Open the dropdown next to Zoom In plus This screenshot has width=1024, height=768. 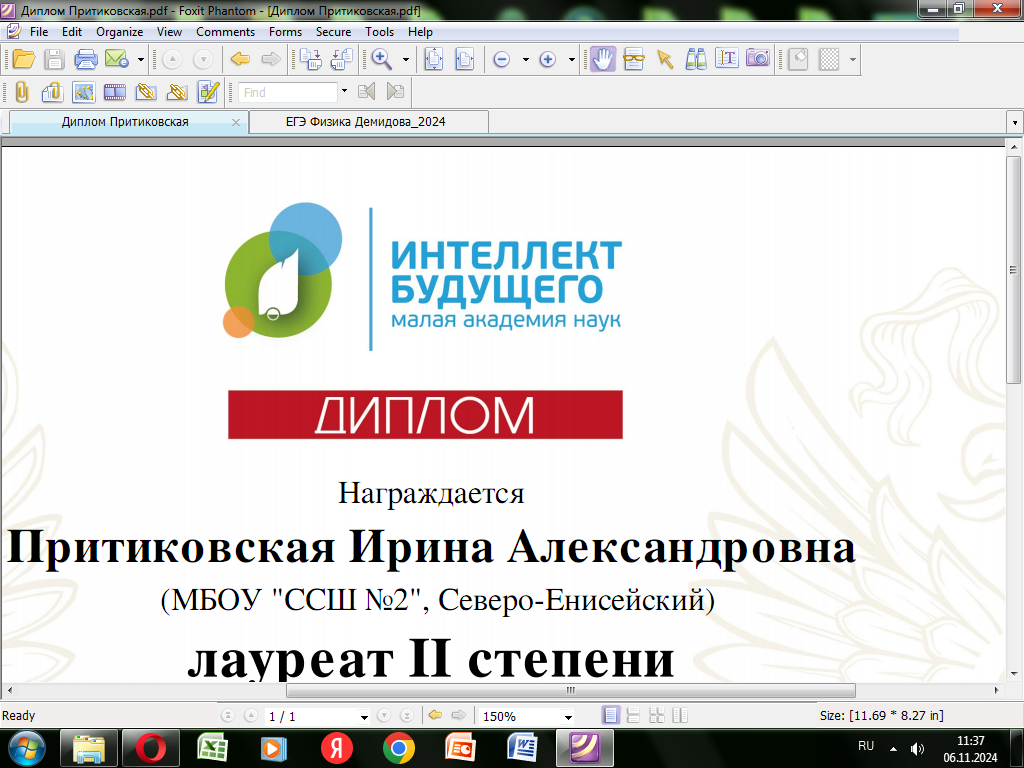(x=571, y=59)
